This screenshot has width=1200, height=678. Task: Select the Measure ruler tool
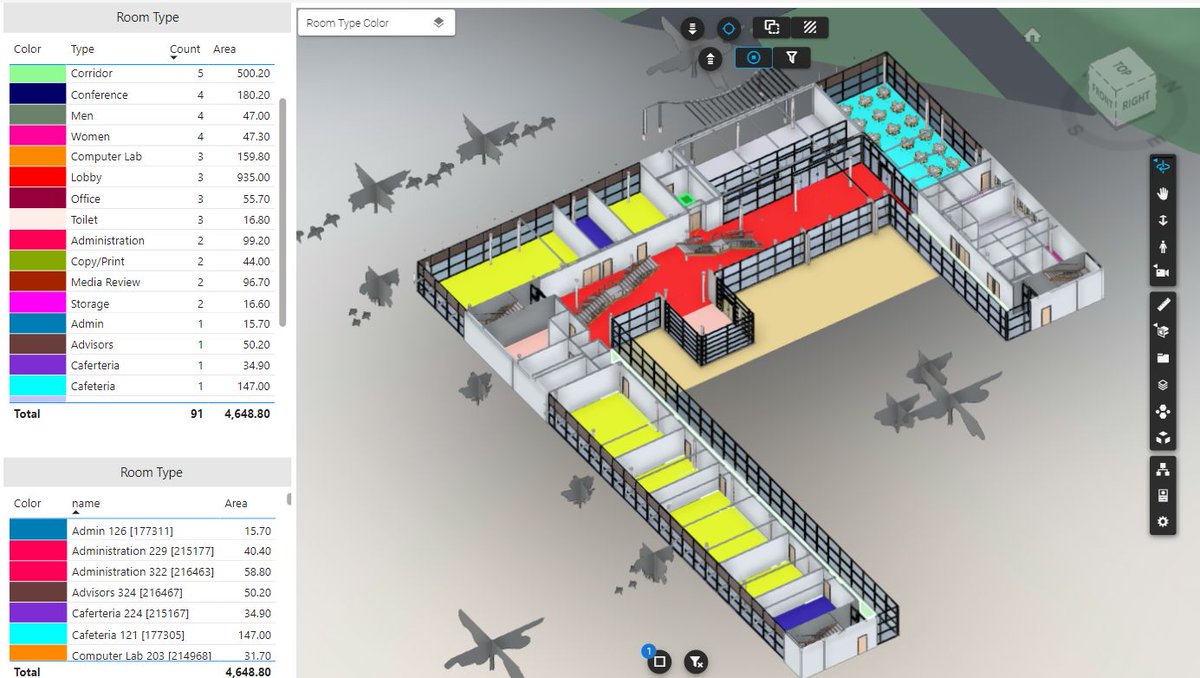1161,305
